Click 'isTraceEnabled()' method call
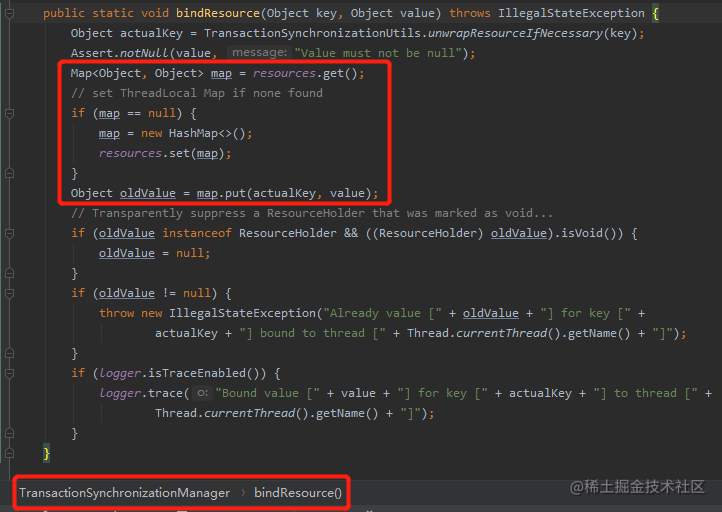The height and width of the screenshot is (512, 722). tap(207, 373)
